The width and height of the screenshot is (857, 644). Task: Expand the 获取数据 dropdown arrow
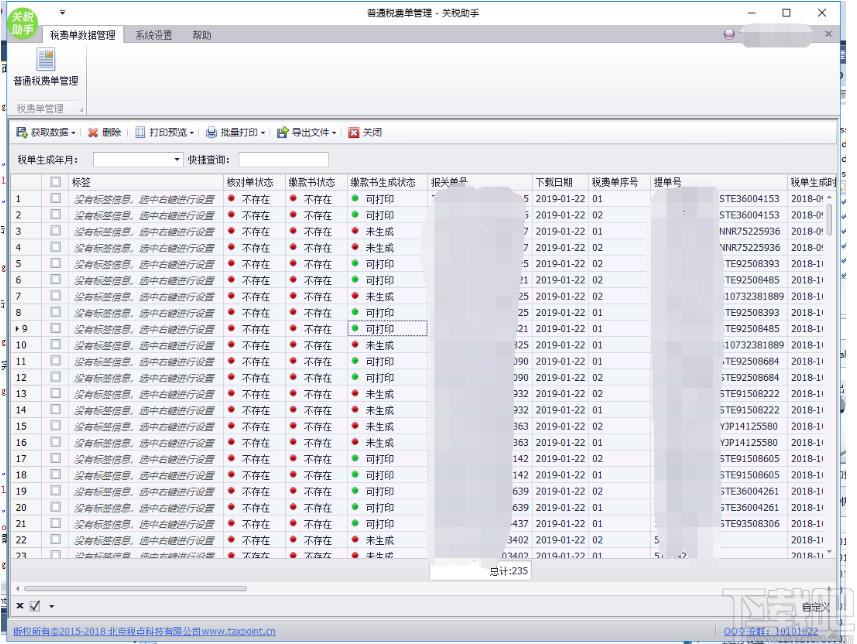click(x=73, y=133)
